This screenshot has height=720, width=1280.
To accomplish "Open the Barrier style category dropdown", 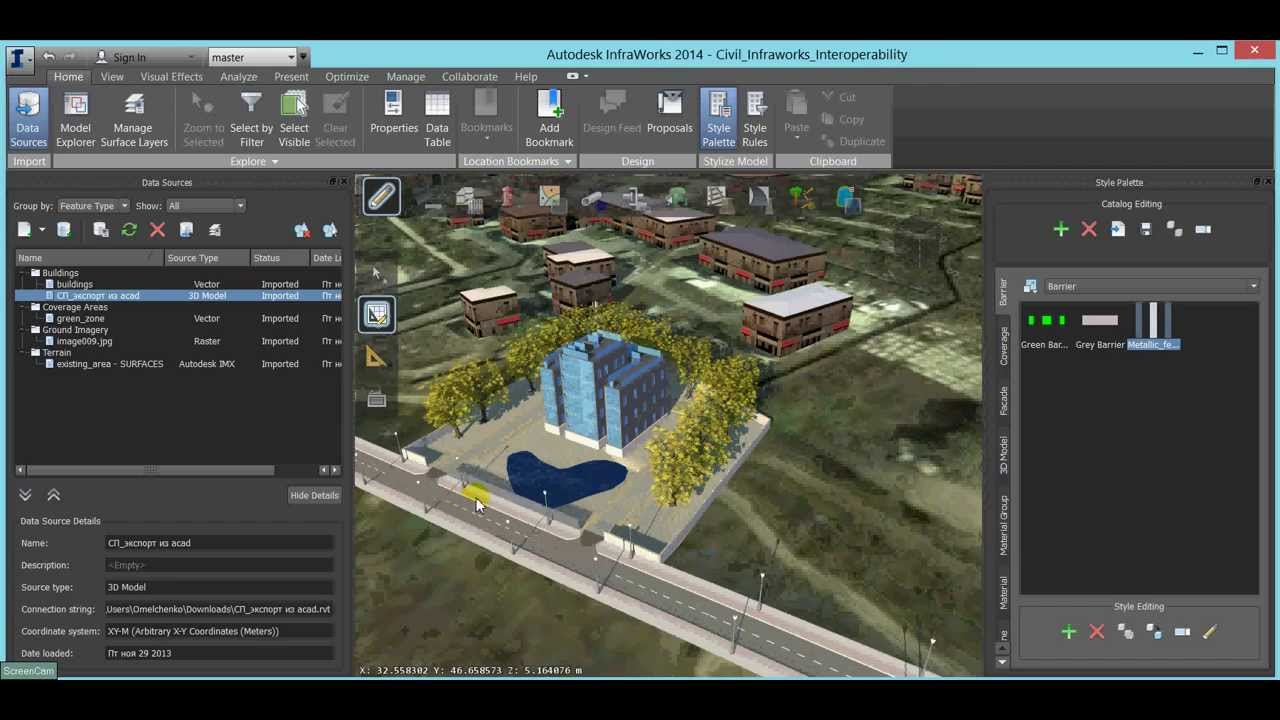I will pos(1151,286).
